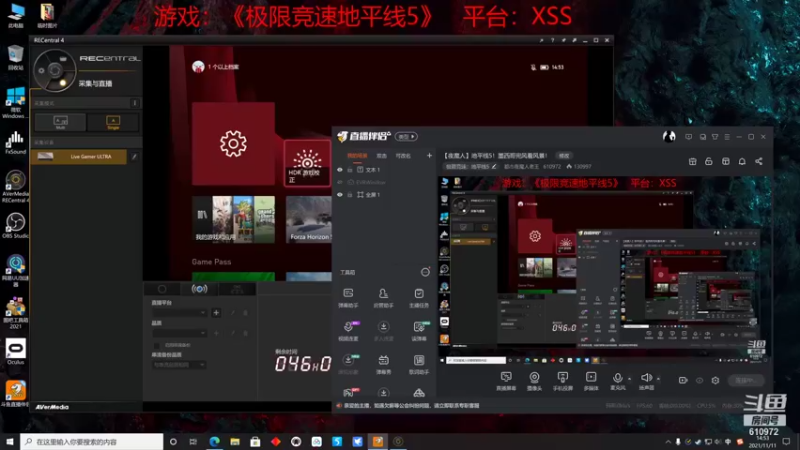Screen dimensions: 800x450
Task: Open the microphone tool with purple badge
Action: click(x=348, y=331)
